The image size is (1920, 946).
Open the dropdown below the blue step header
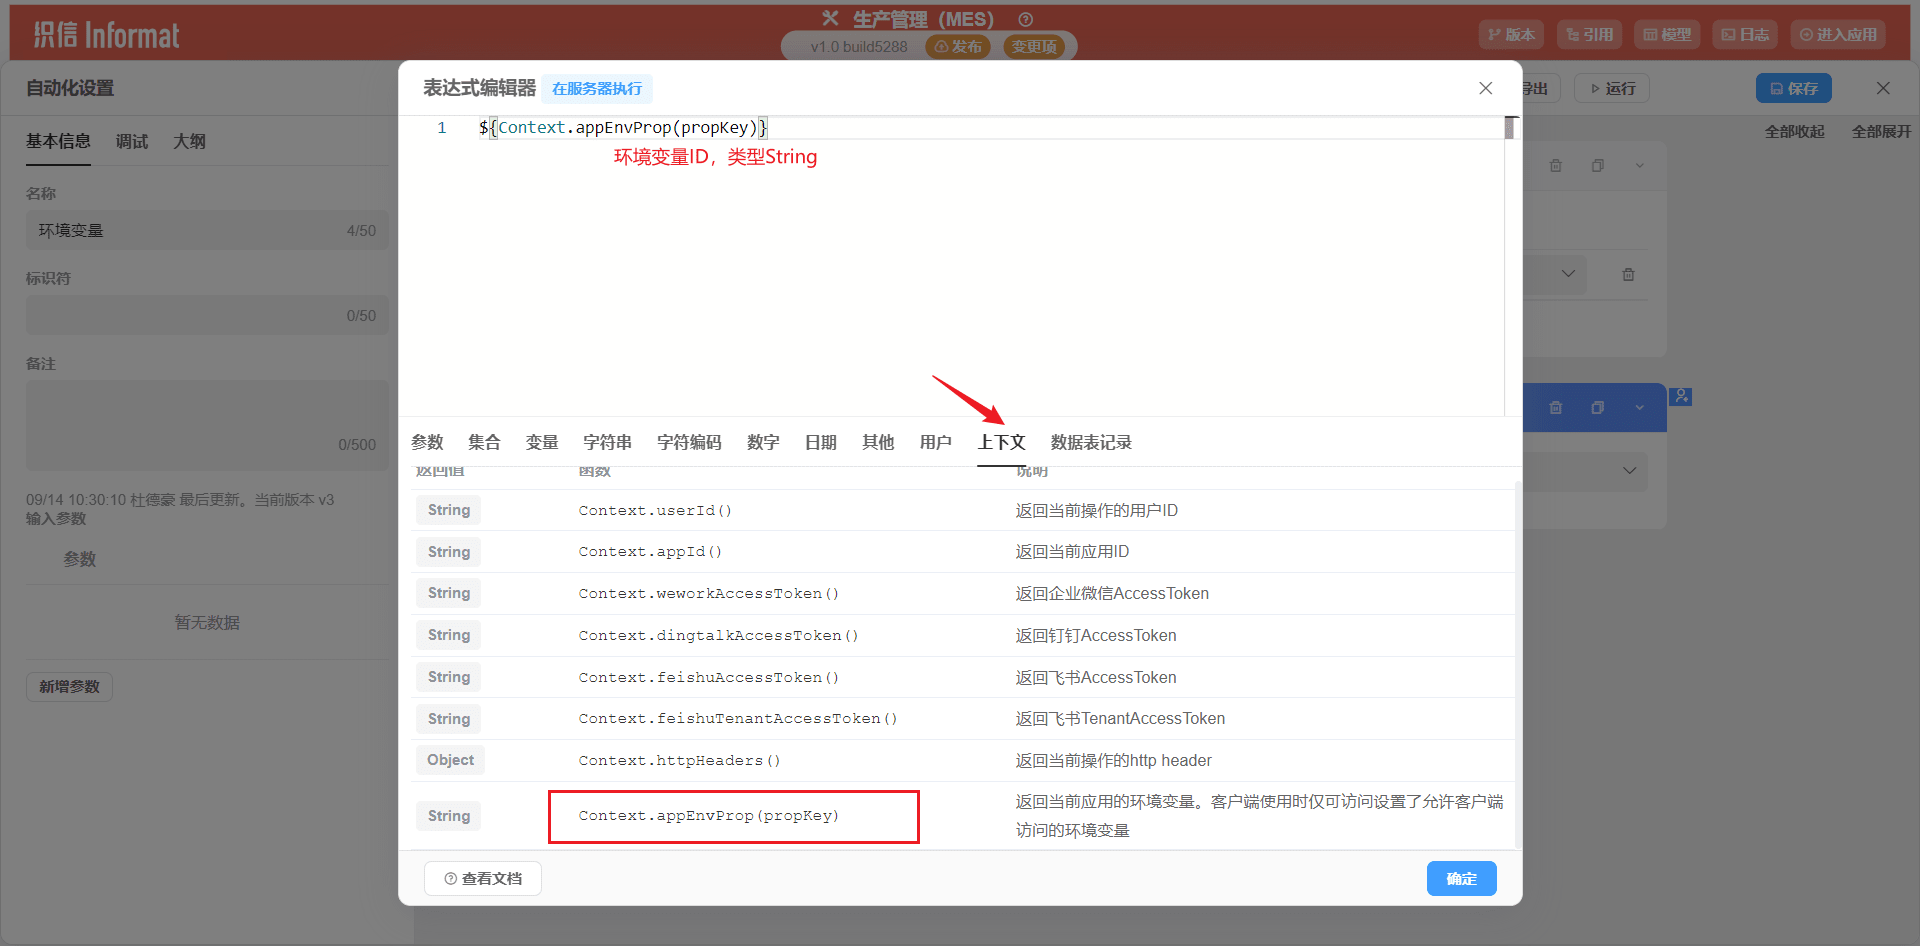(x=1629, y=470)
